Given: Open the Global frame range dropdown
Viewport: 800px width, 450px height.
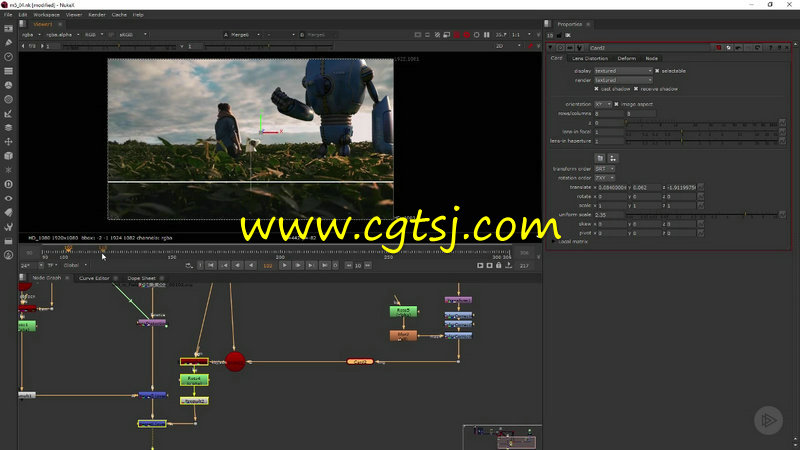Looking at the screenshot, I should (x=75, y=265).
